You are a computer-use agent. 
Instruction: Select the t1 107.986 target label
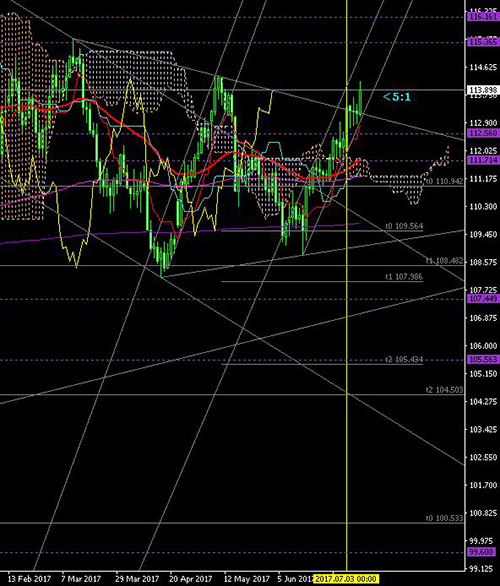404,277
